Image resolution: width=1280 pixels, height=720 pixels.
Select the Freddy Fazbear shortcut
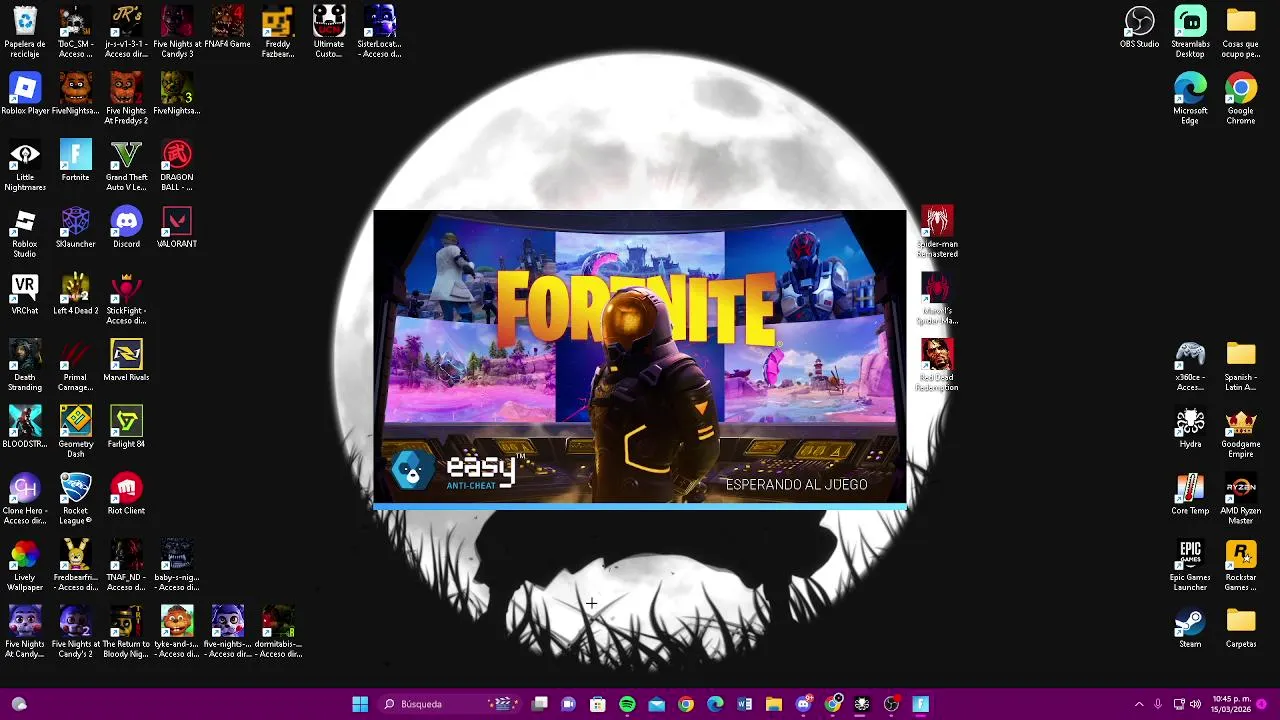278,31
